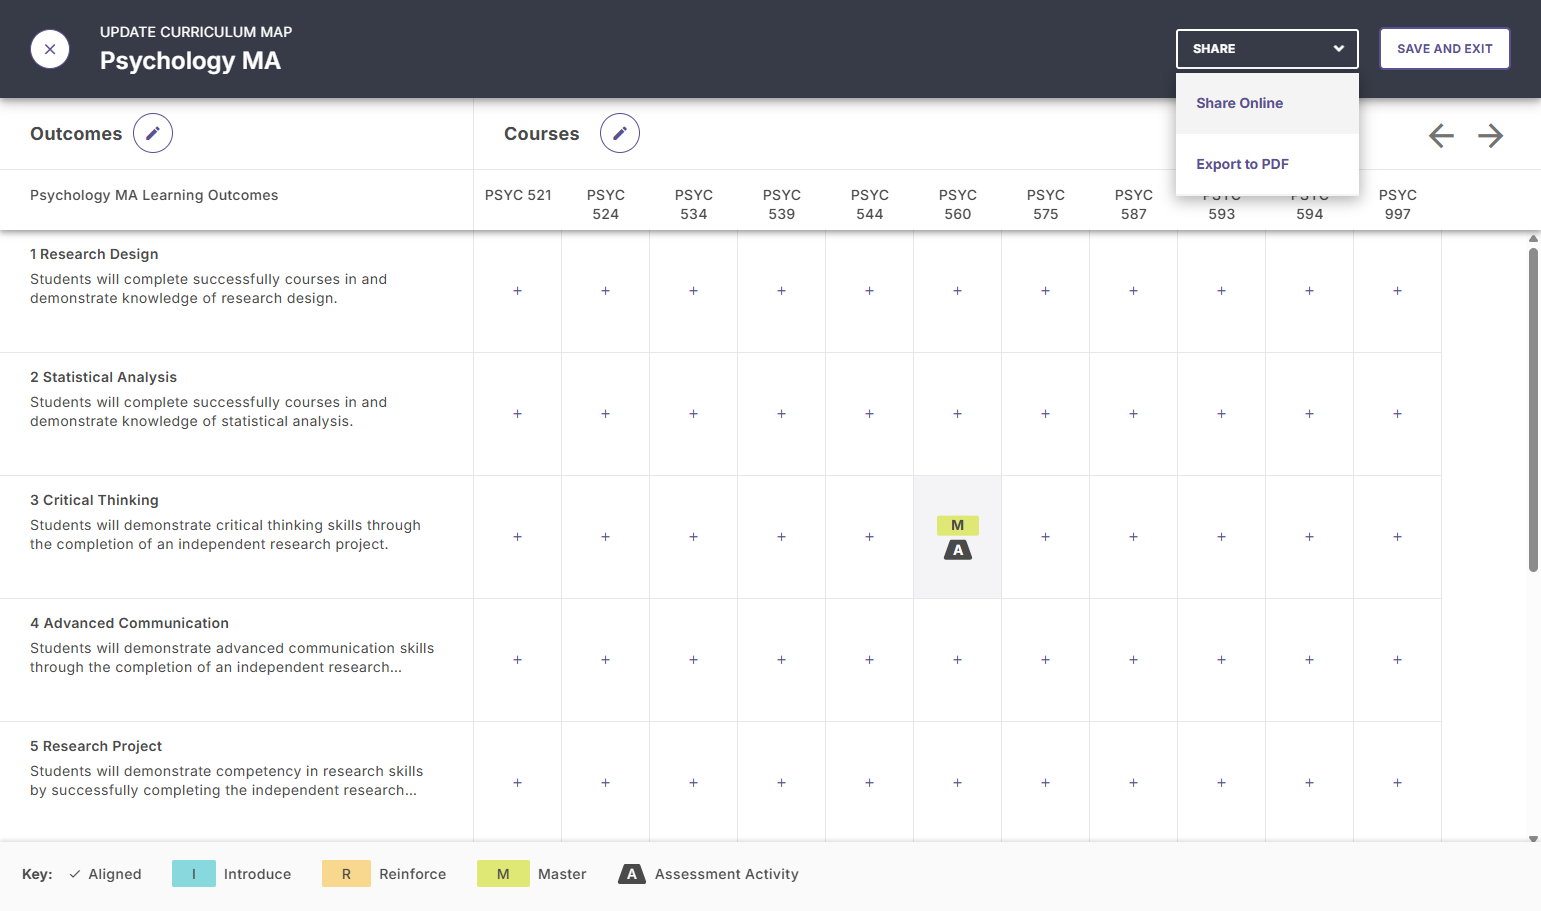Click the Reinforce color swatch in key
This screenshot has width=1541, height=911.
point(346,874)
